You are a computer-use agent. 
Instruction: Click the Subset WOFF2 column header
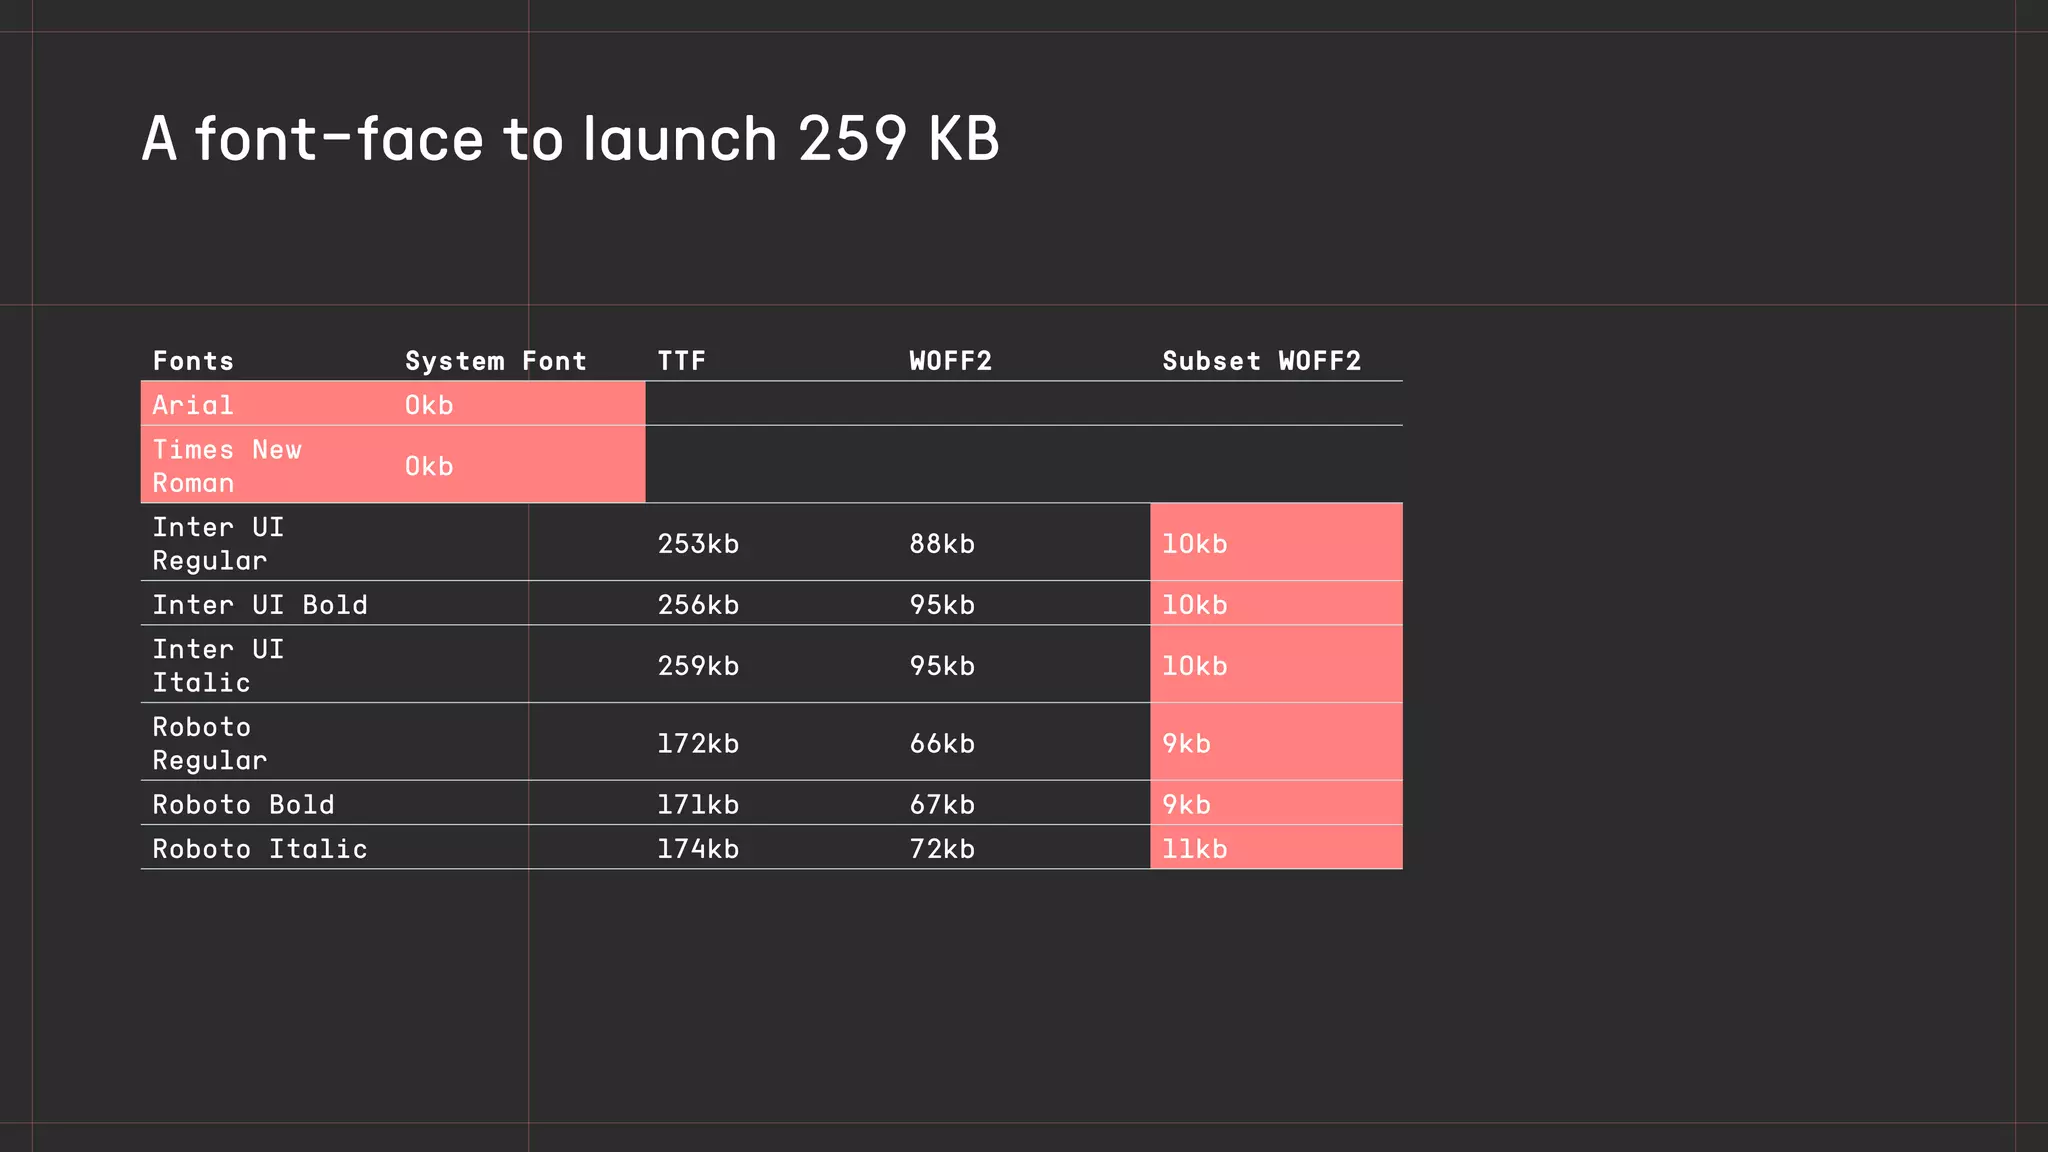pos(1262,361)
